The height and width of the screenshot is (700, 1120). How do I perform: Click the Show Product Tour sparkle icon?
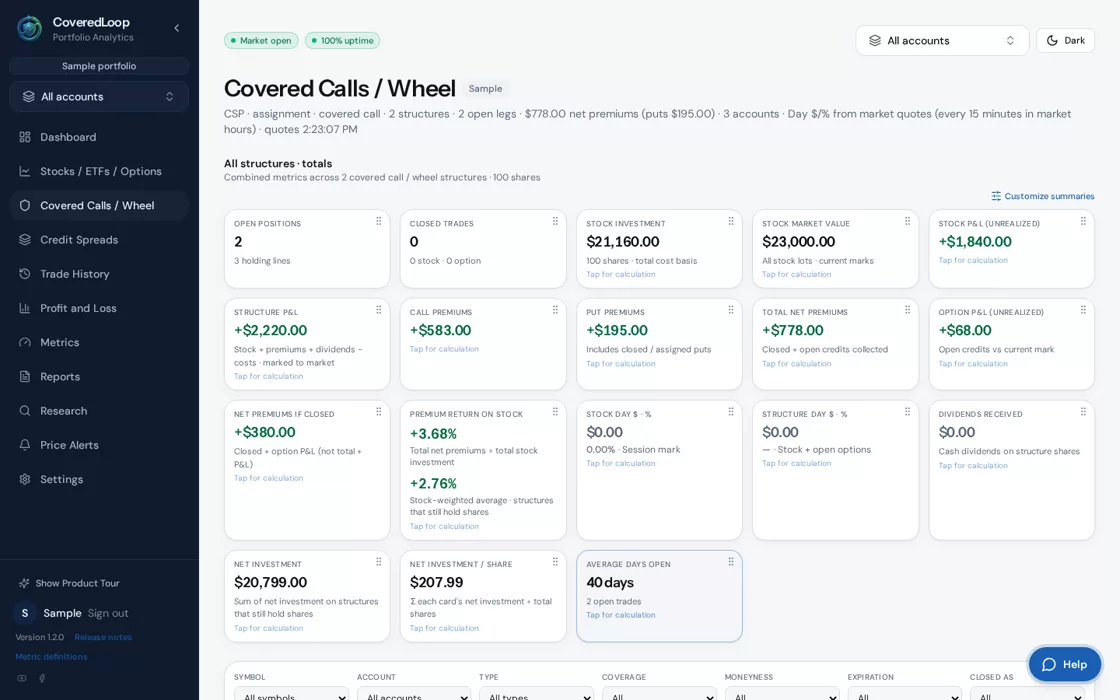click(24, 584)
